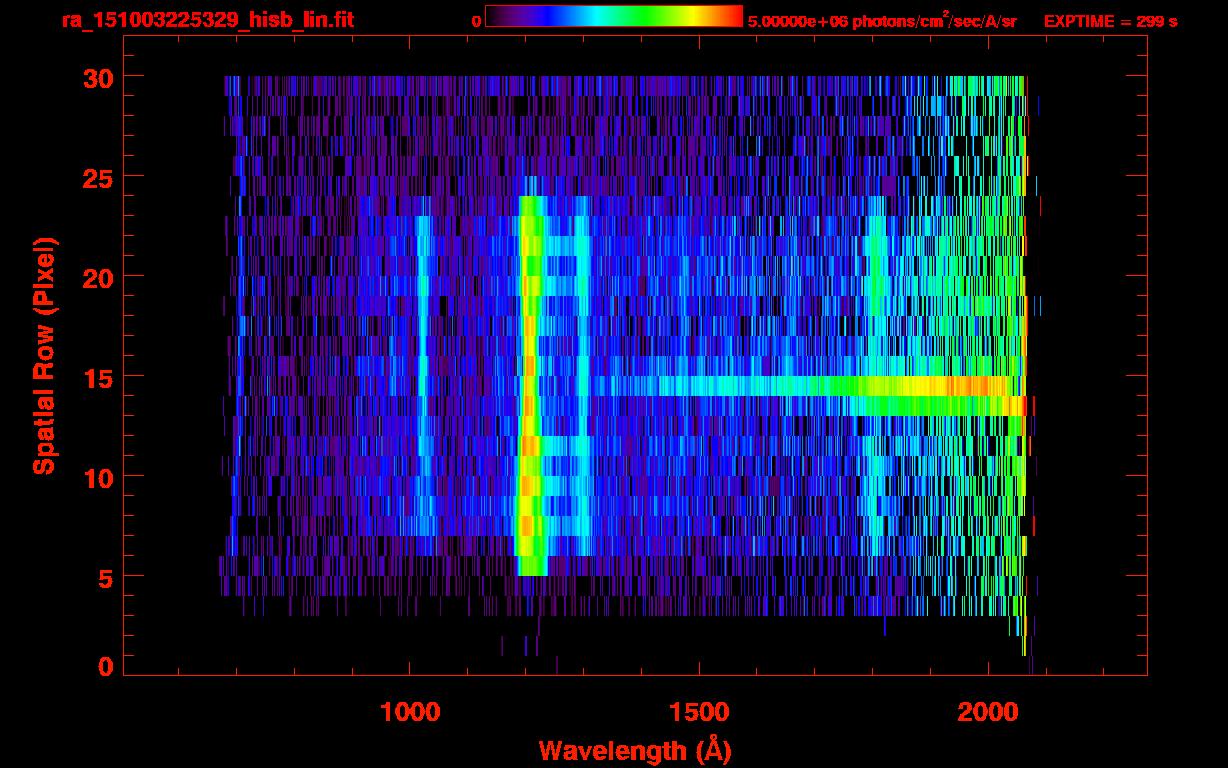The image size is (1228, 768).
Task: Click the EXPTIME = 299 s label
Action: pyautogui.click(x=1110, y=21)
